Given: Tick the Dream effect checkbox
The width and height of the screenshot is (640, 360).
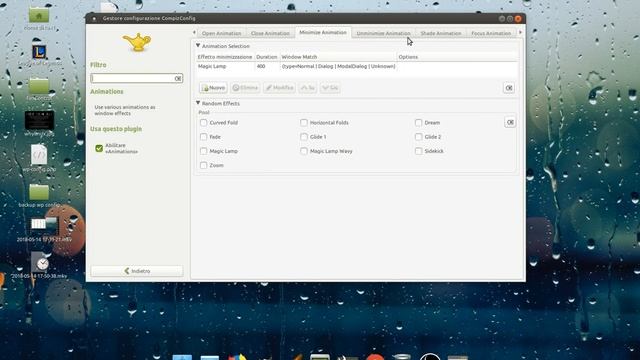Looking at the screenshot, I should 418,122.
